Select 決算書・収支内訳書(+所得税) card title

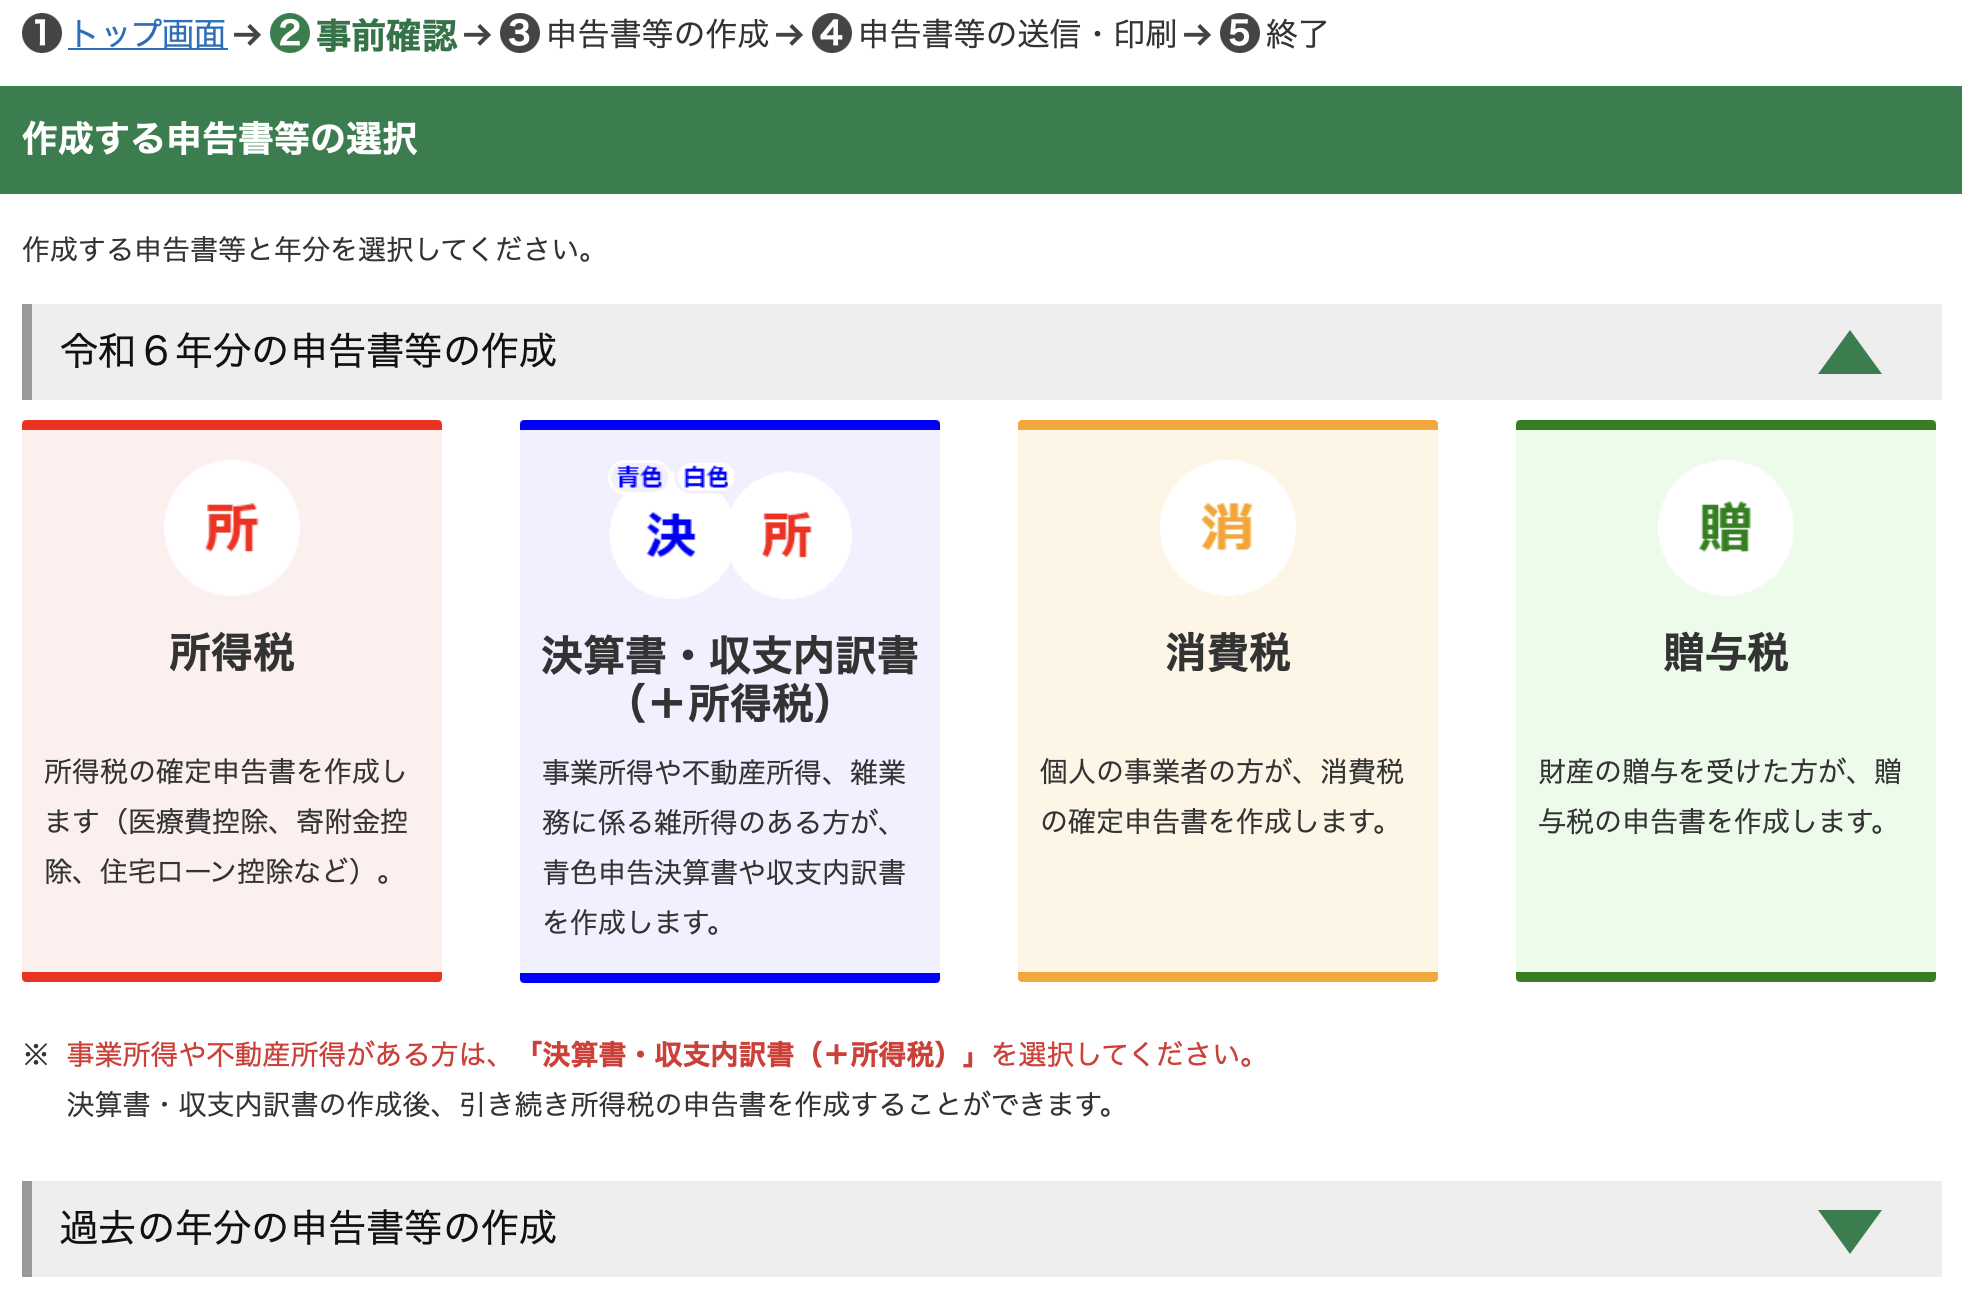pyautogui.click(x=730, y=679)
